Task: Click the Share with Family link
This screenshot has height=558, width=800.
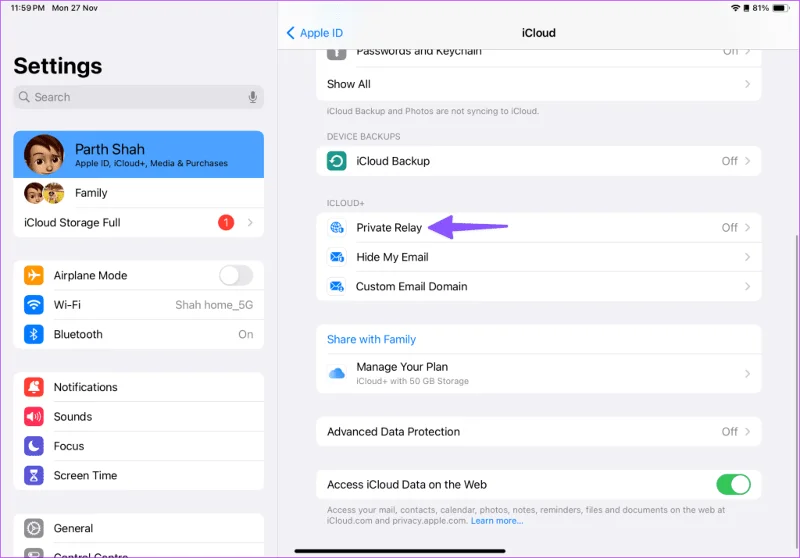Action: (371, 340)
